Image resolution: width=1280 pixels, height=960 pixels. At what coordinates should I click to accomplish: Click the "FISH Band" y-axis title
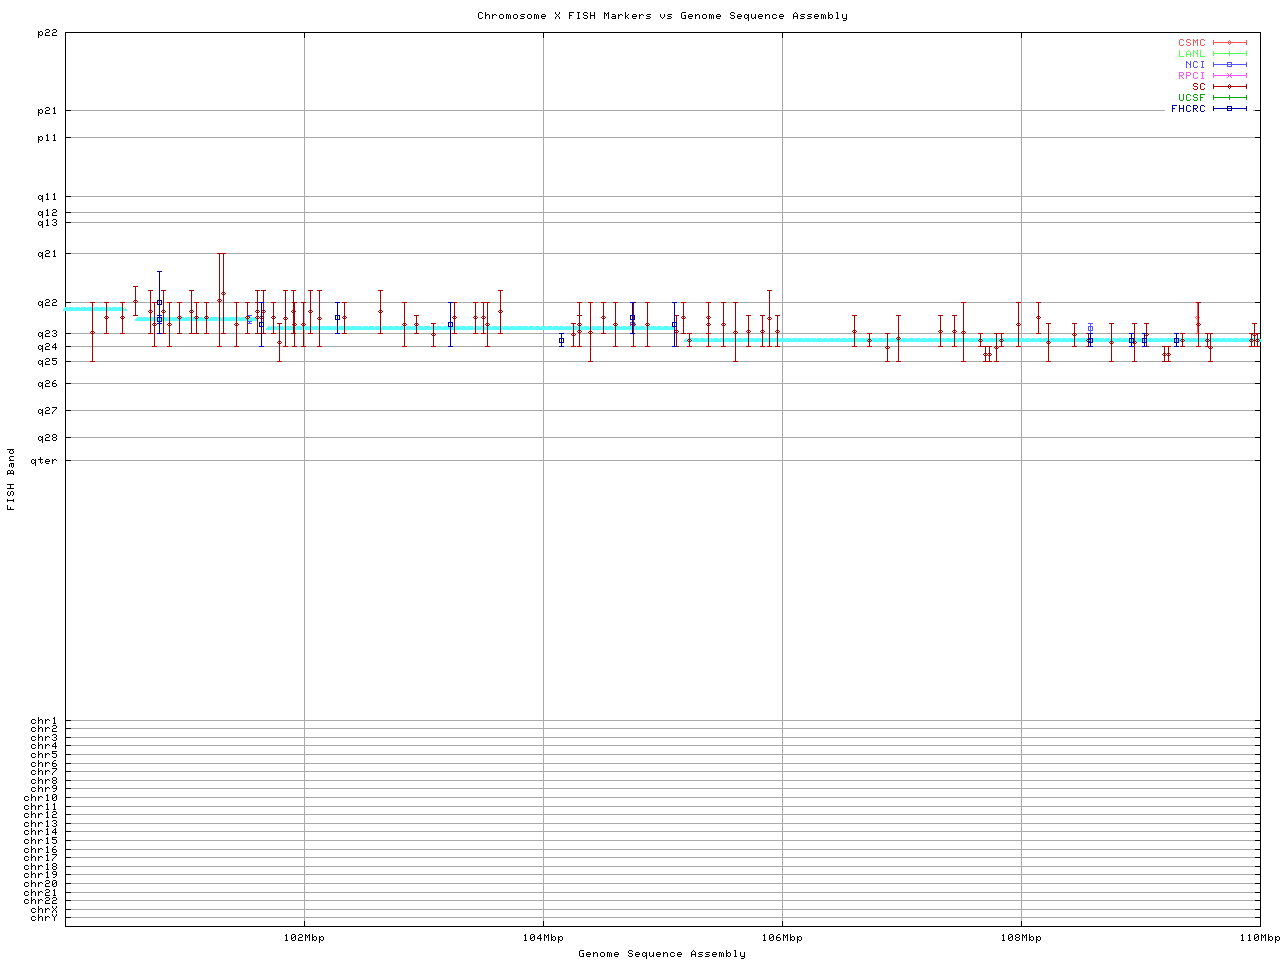[x=12, y=479]
